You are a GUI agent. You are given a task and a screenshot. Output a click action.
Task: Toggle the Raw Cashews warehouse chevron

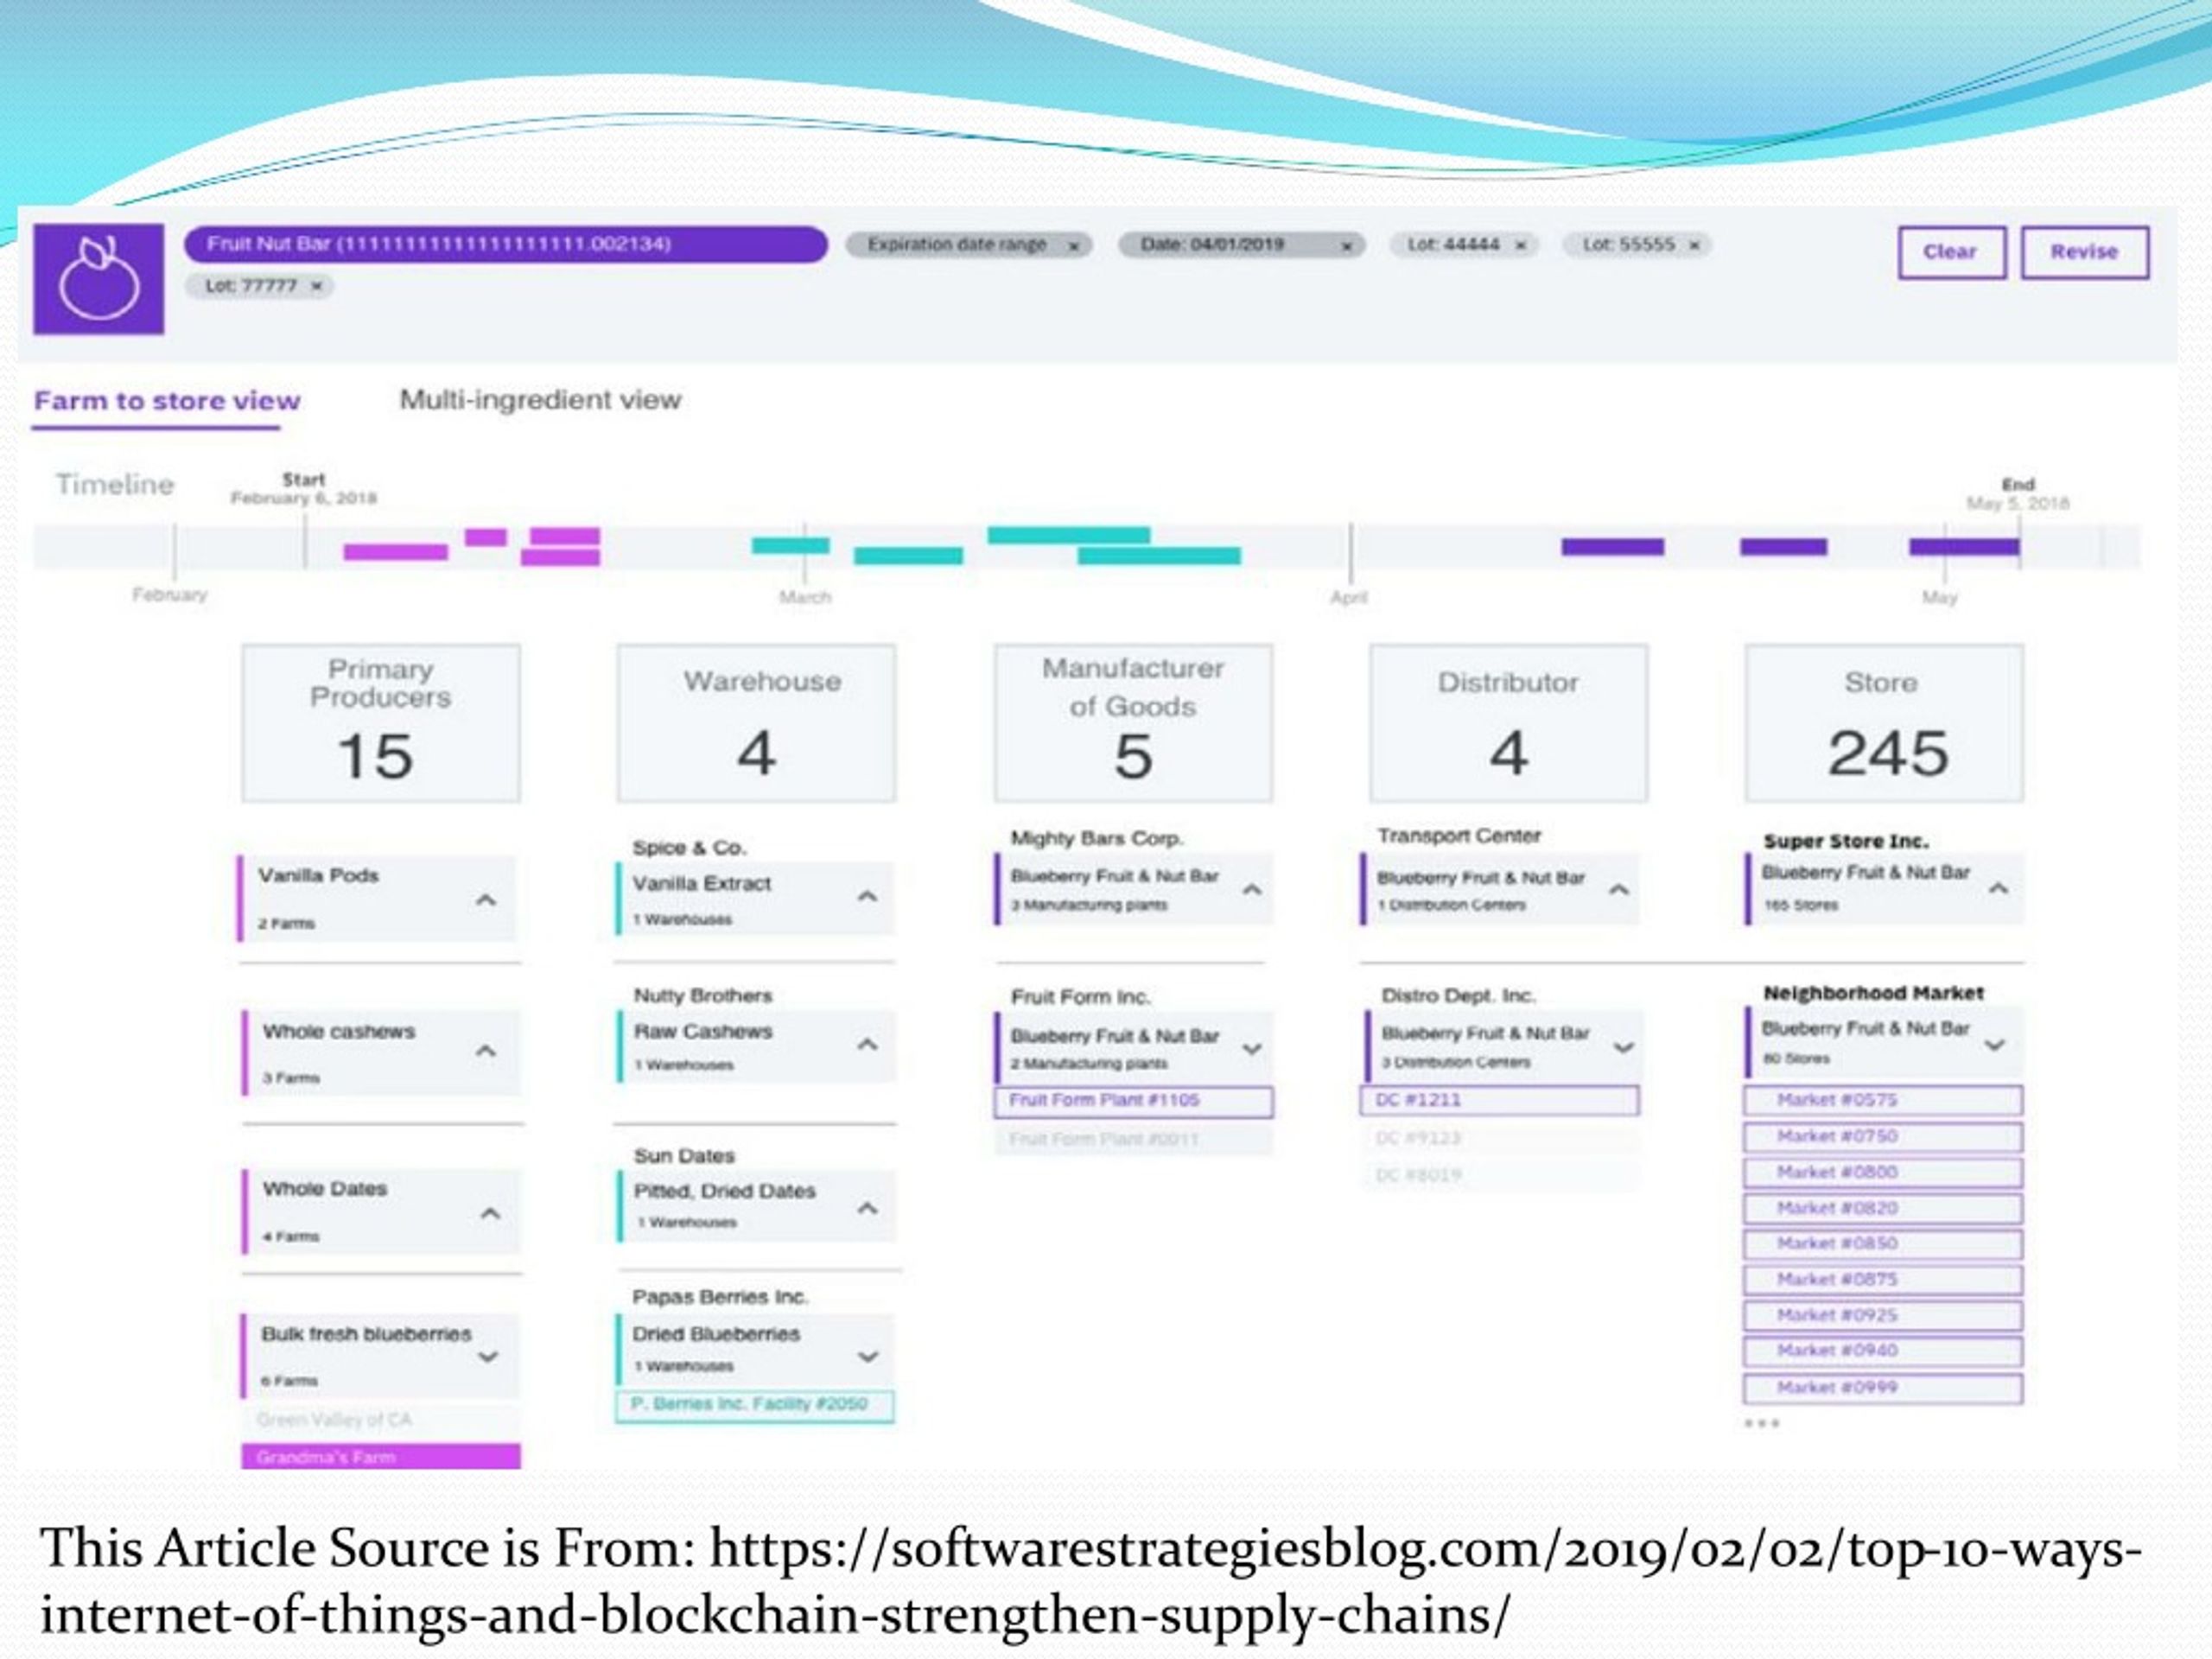tap(867, 1045)
